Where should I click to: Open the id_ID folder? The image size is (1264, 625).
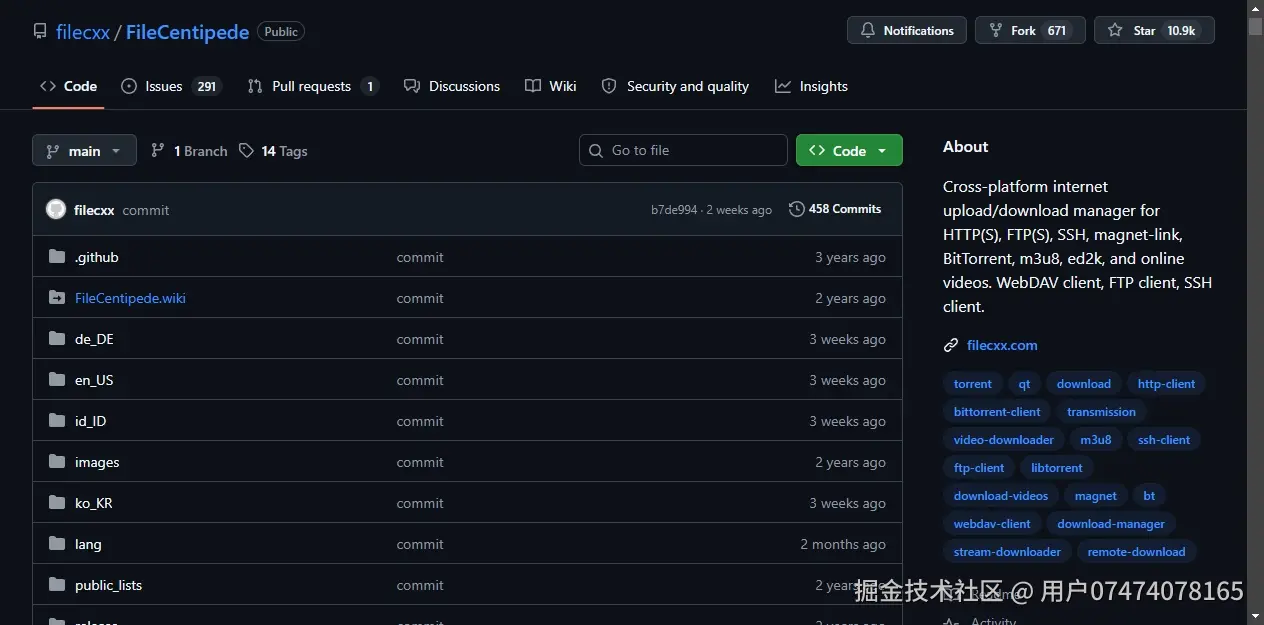pyautogui.click(x=91, y=421)
